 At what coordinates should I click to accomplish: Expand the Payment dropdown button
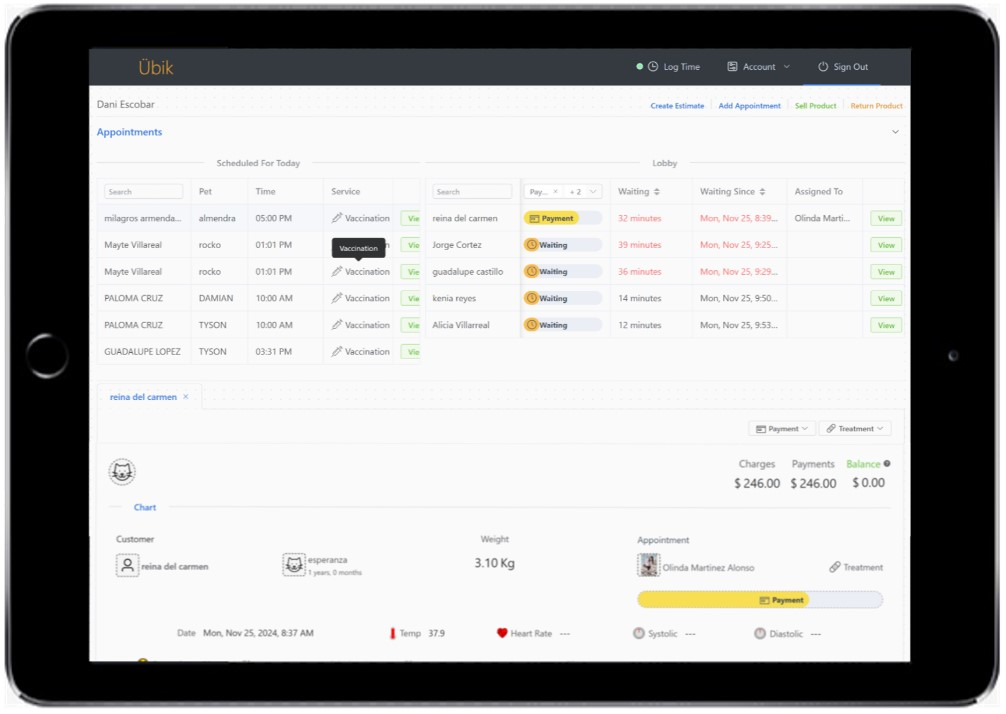(780, 428)
